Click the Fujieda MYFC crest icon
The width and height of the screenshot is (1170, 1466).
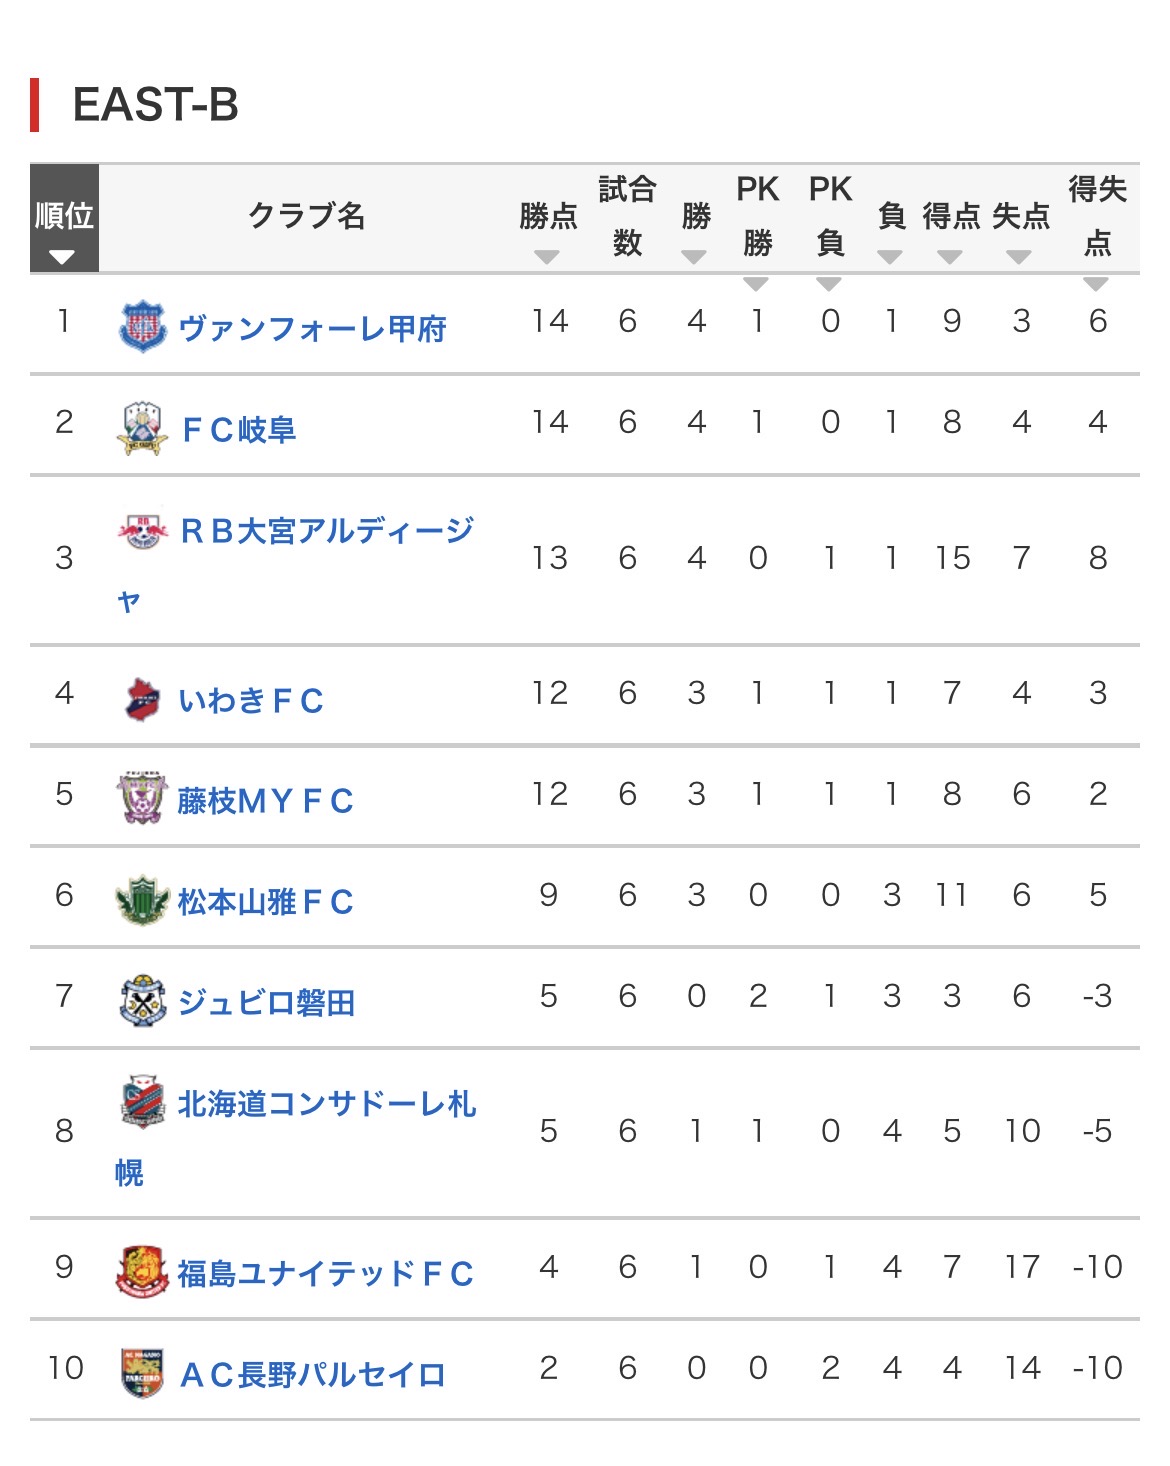(x=142, y=798)
